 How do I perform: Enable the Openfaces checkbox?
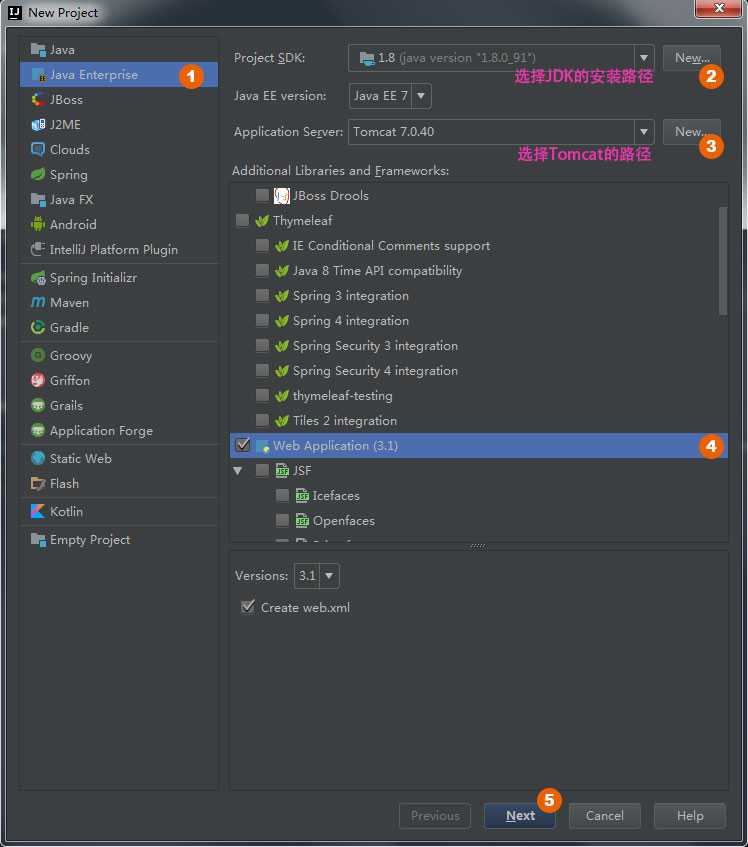[282, 520]
